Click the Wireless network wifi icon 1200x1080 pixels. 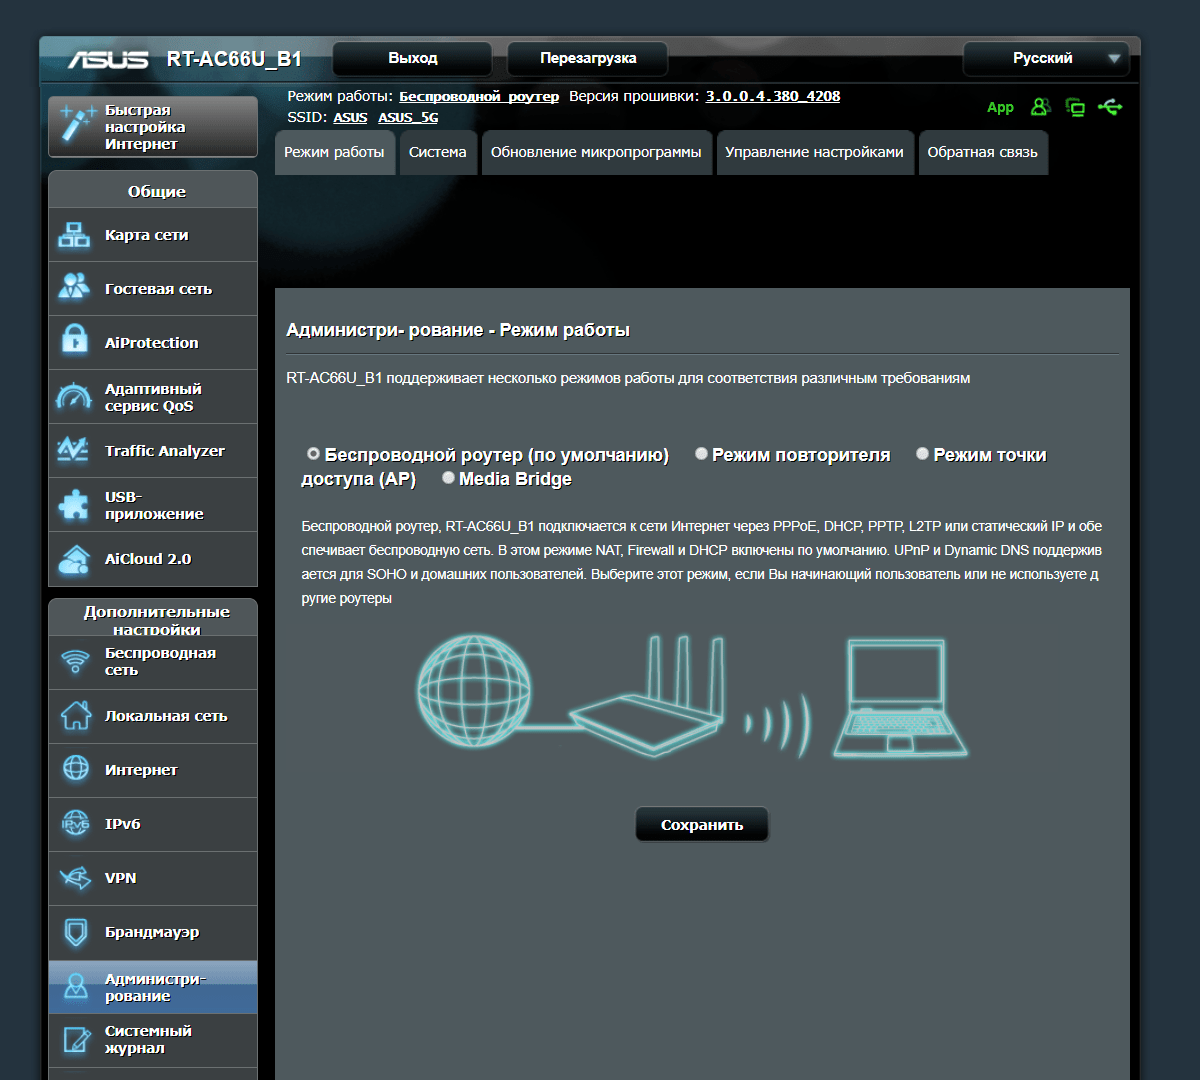[x=75, y=661]
